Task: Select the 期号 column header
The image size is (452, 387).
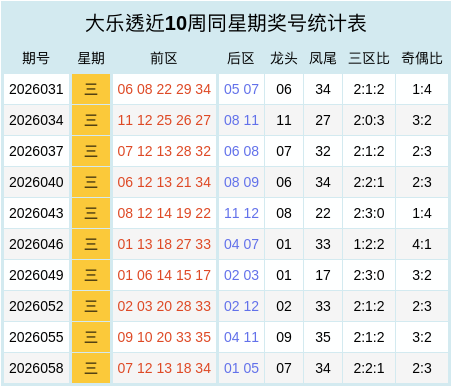Action: tap(36, 58)
